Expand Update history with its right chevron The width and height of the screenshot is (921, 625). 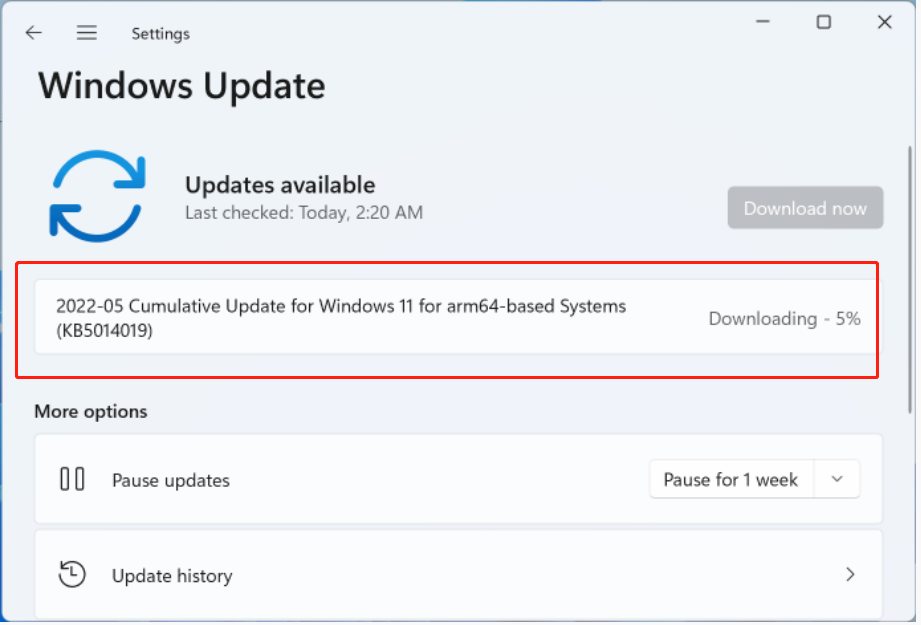point(850,575)
